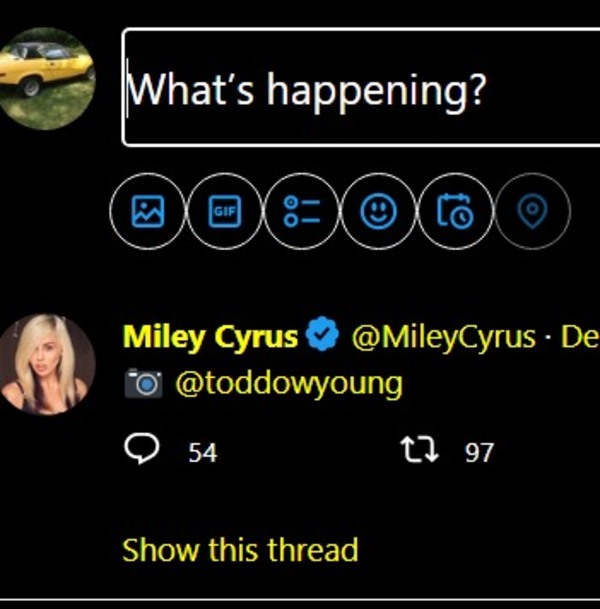Click the 54 replies count

(x=203, y=453)
